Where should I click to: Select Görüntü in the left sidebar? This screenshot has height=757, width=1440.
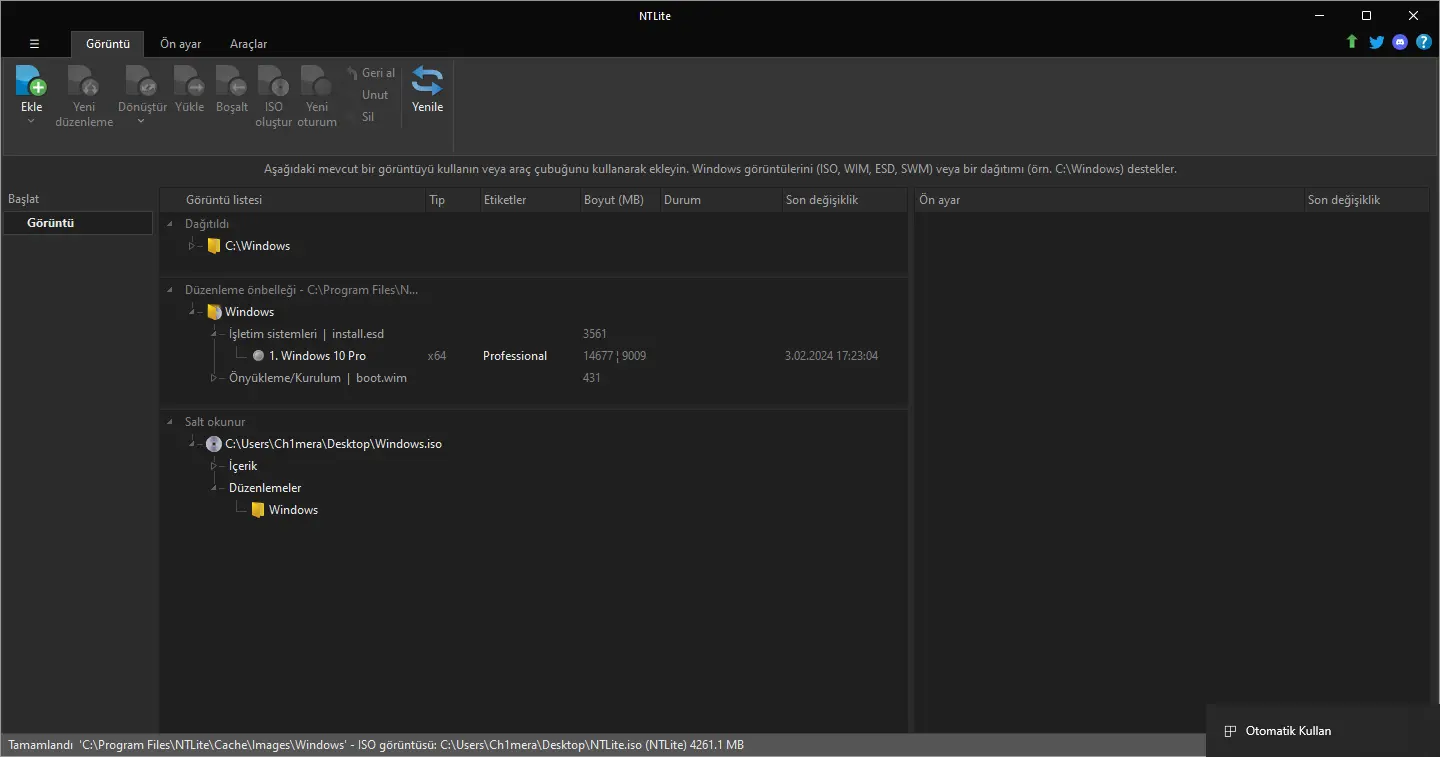click(x=78, y=223)
